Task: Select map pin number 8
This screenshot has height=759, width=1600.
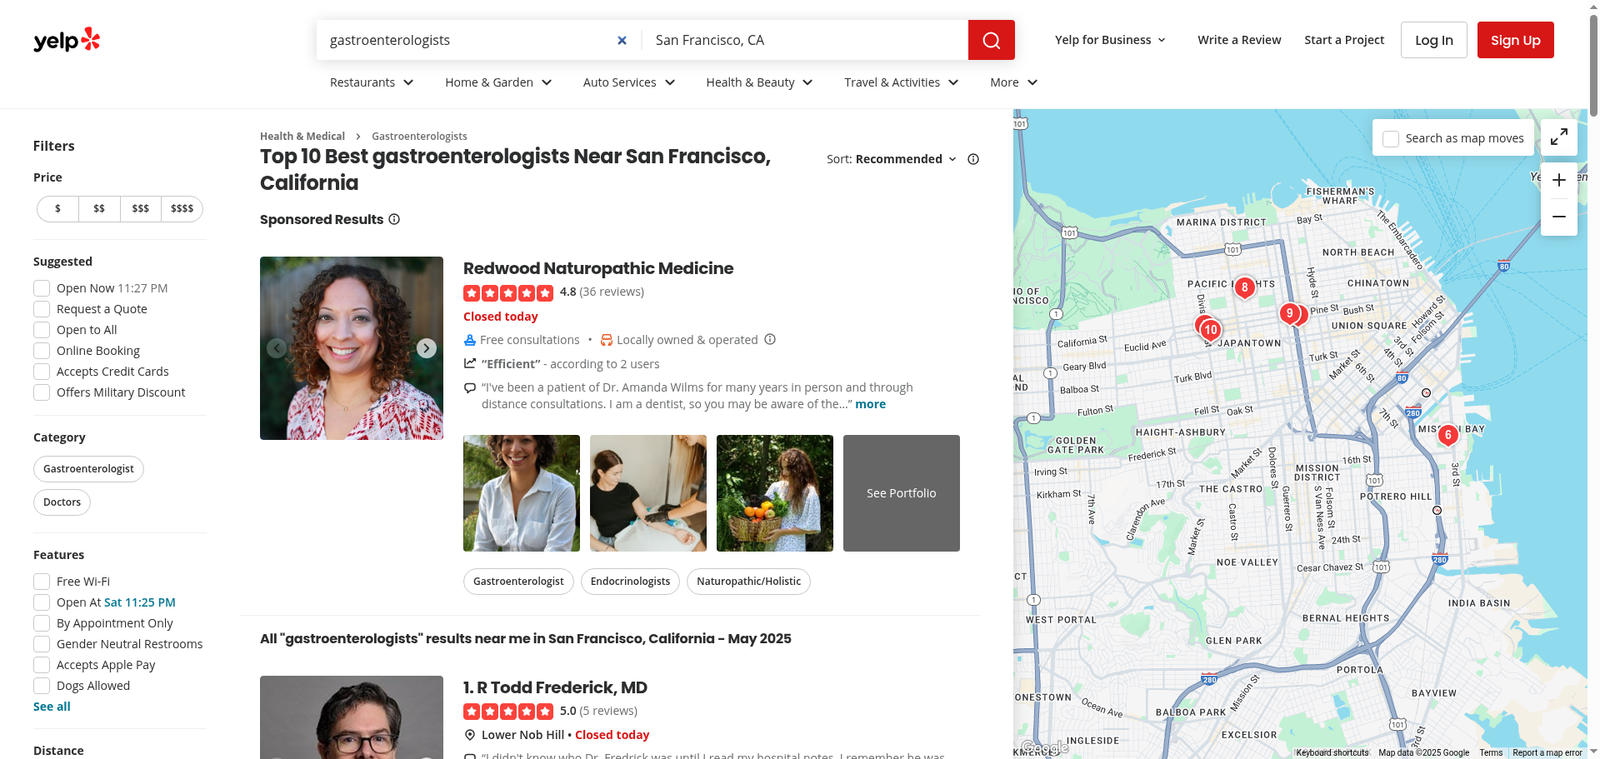Action: coord(1244,288)
